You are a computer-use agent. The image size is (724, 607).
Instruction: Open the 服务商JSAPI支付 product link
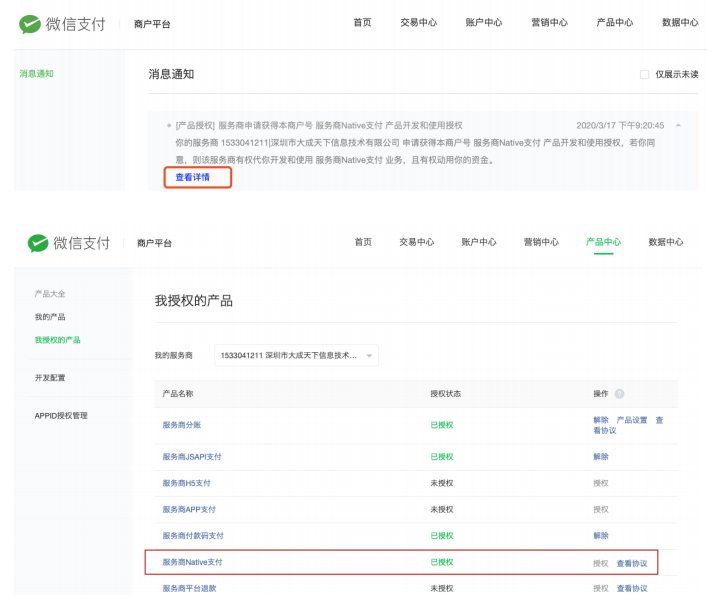click(192, 457)
